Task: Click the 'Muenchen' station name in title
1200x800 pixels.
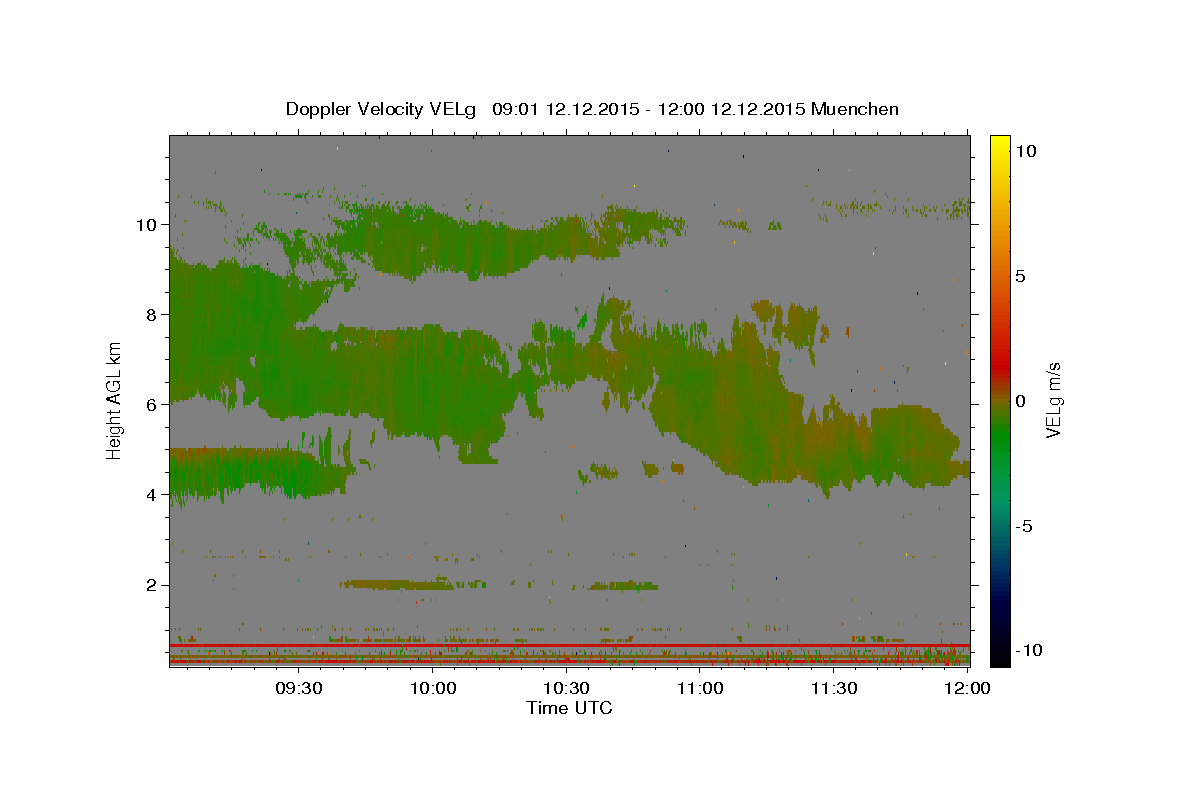Action: [x=855, y=109]
